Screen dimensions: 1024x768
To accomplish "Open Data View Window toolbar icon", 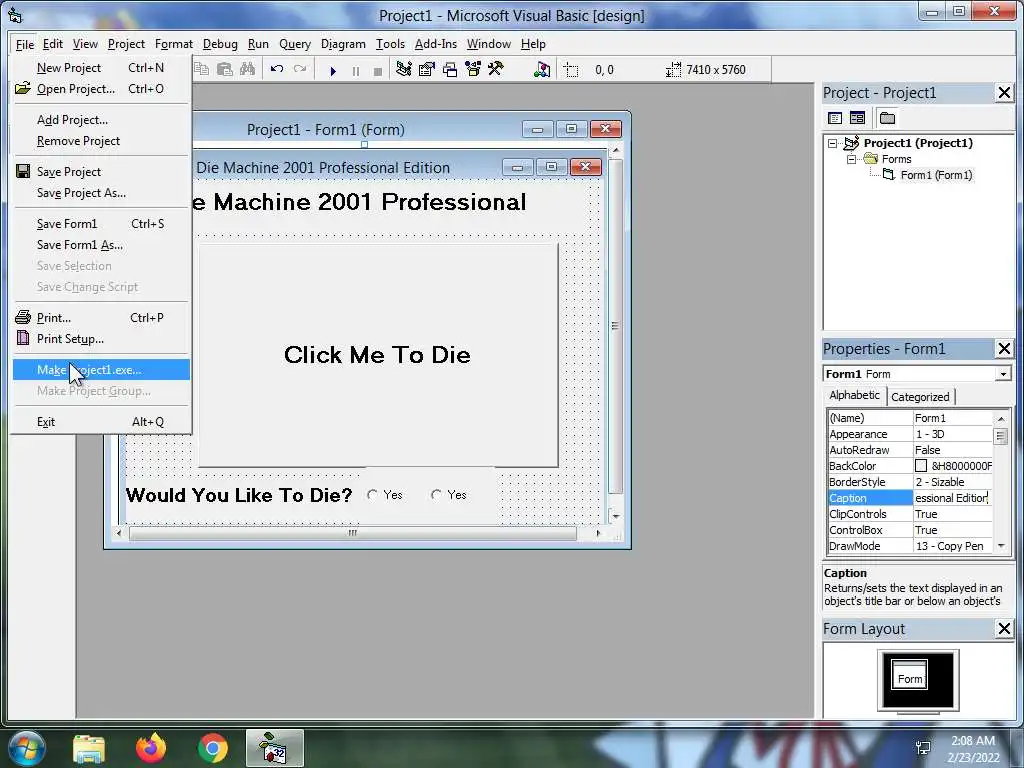I will coord(542,69).
